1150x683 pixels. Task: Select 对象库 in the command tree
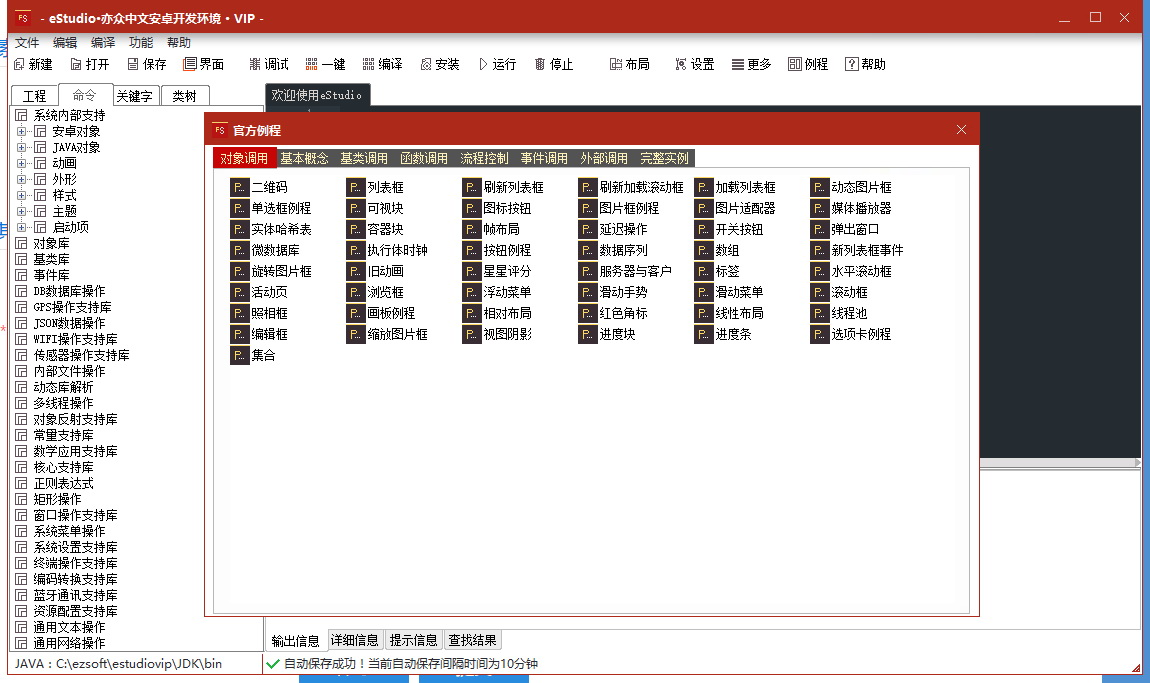click(x=51, y=244)
